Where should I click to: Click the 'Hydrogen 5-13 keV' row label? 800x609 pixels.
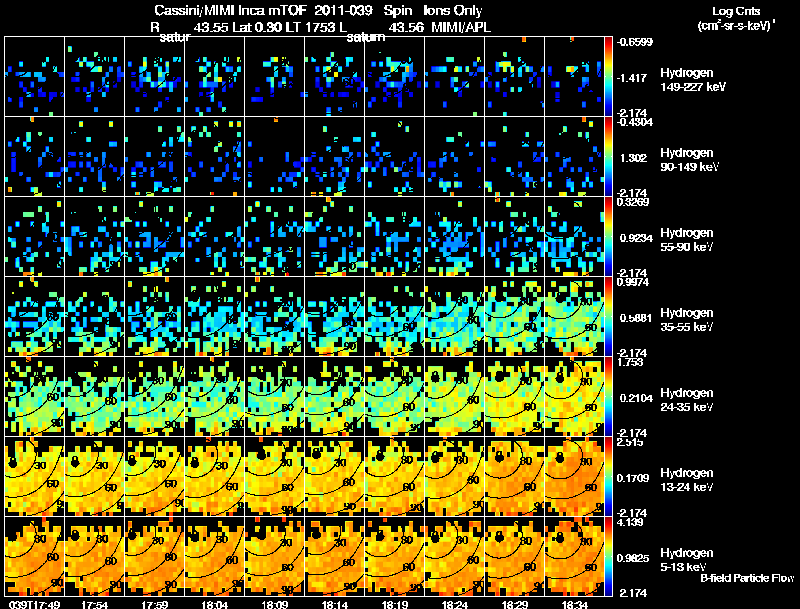click(x=687, y=560)
